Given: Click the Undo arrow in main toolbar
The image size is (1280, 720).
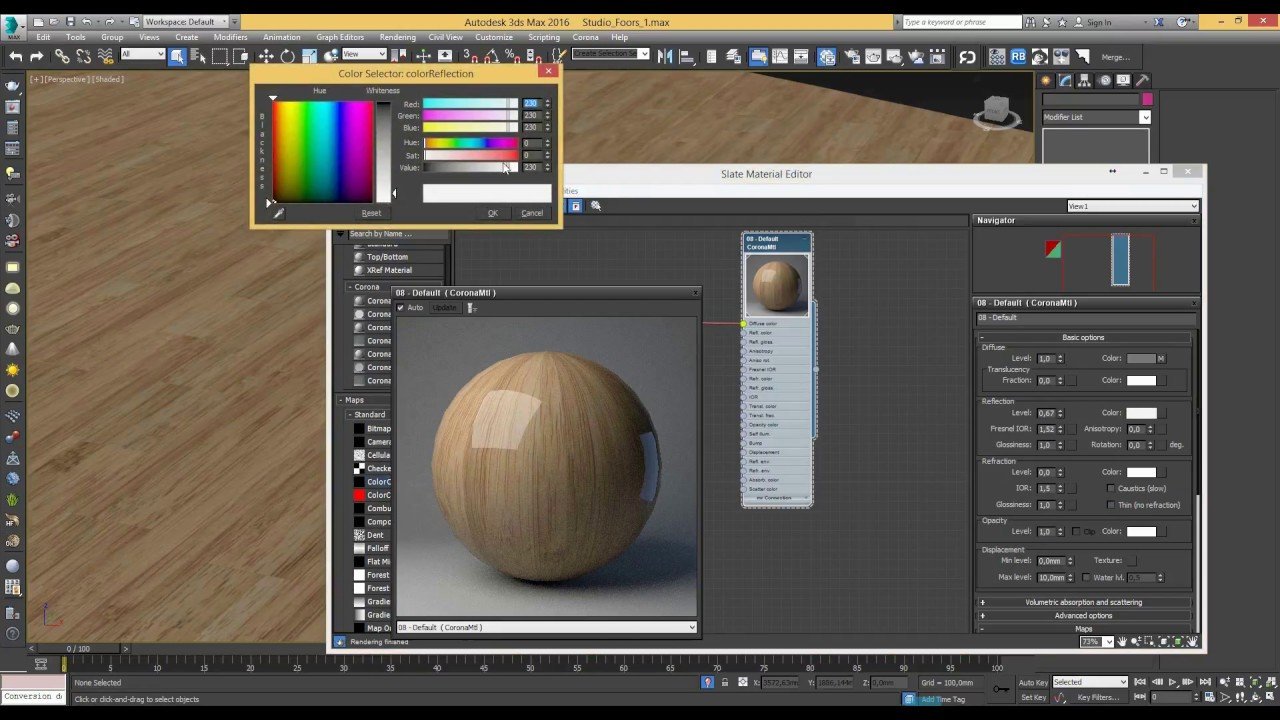Looking at the screenshot, I should (x=15, y=57).
